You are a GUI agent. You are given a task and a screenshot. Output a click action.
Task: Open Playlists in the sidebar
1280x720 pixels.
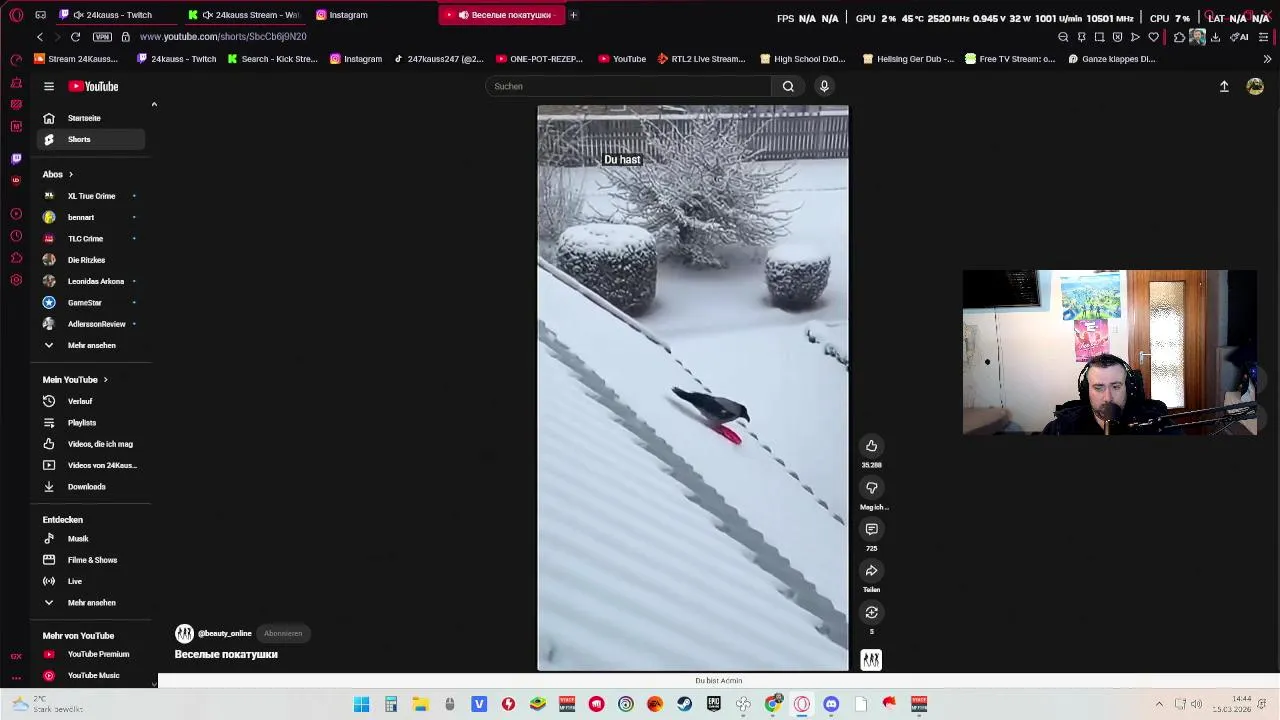coord(91,423)
